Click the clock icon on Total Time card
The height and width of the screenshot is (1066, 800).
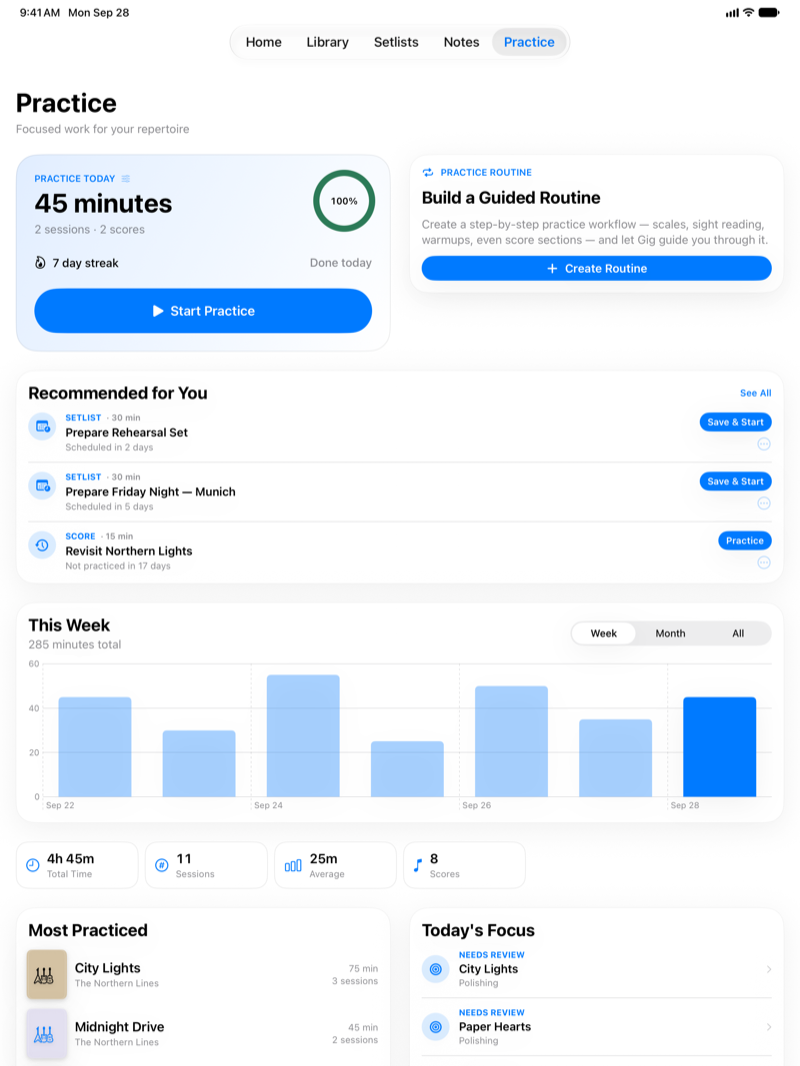tap(33, 865)
